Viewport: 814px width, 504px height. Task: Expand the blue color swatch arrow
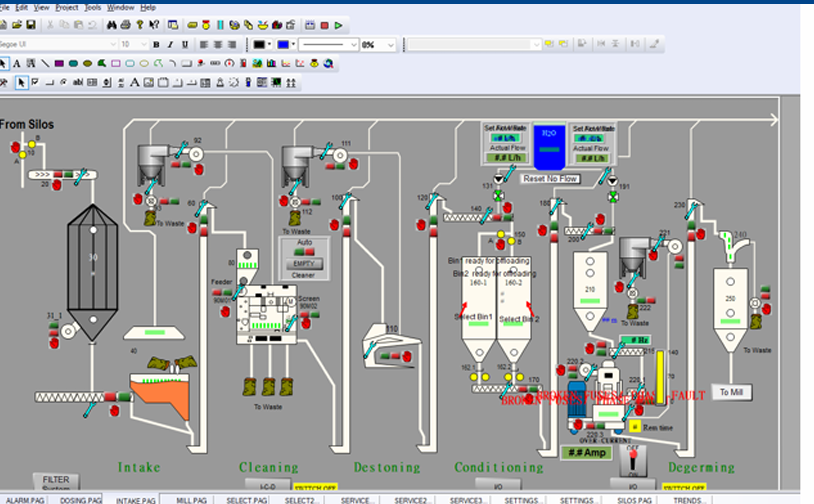[293, 45]
